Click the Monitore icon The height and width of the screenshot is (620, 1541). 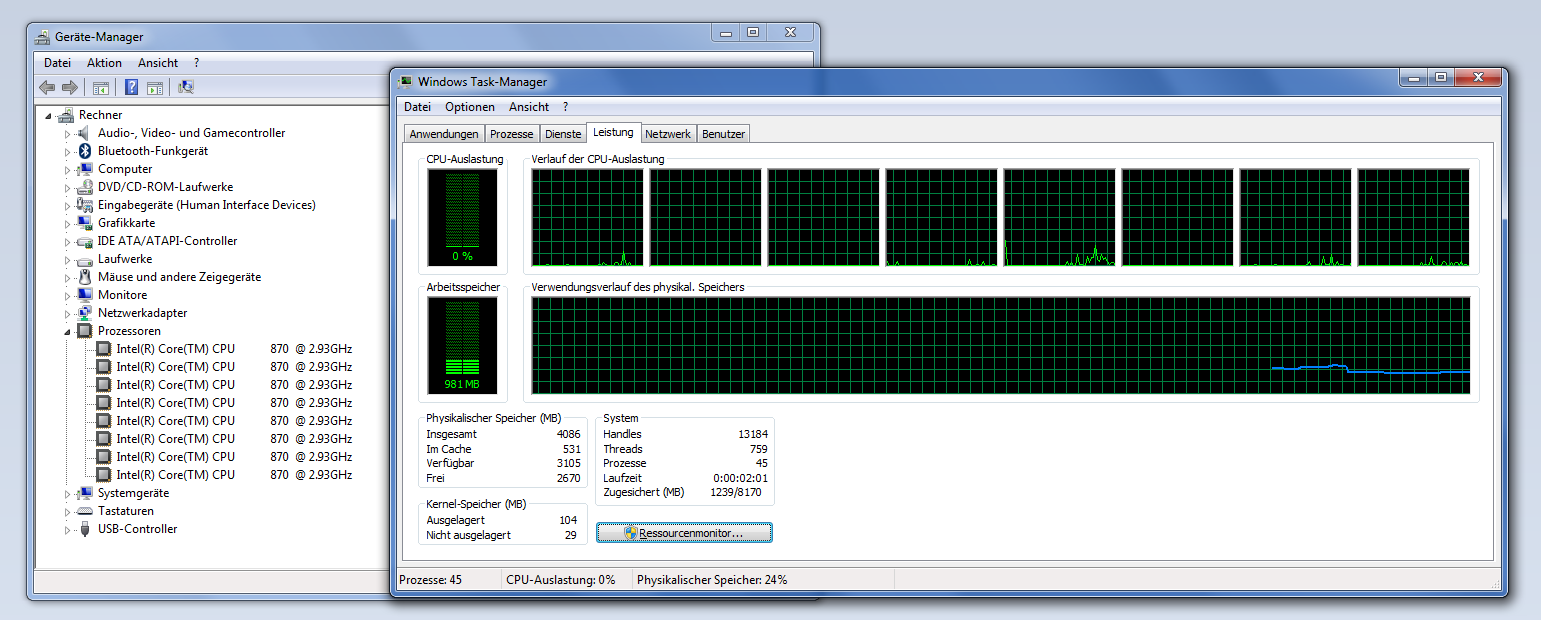pyautogui.click(x=85, y=295)
